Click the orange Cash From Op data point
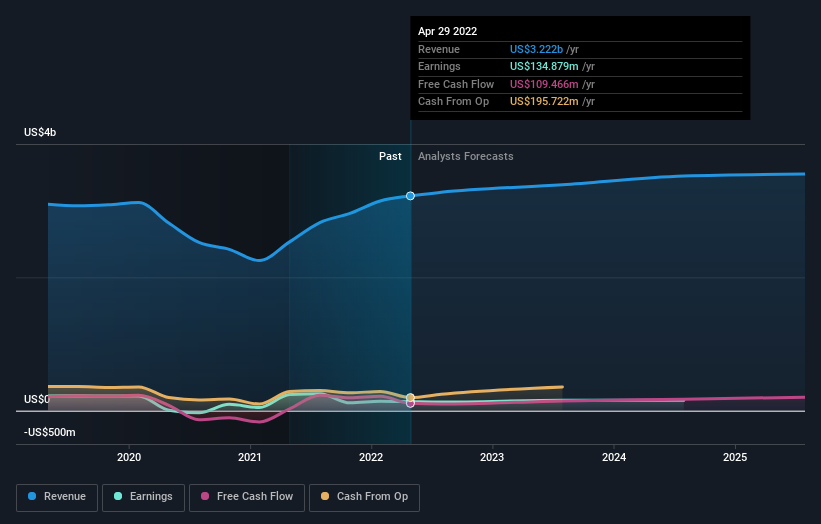Image resolution: width=821 pixels, height=524 pixels. click(410, 397)
